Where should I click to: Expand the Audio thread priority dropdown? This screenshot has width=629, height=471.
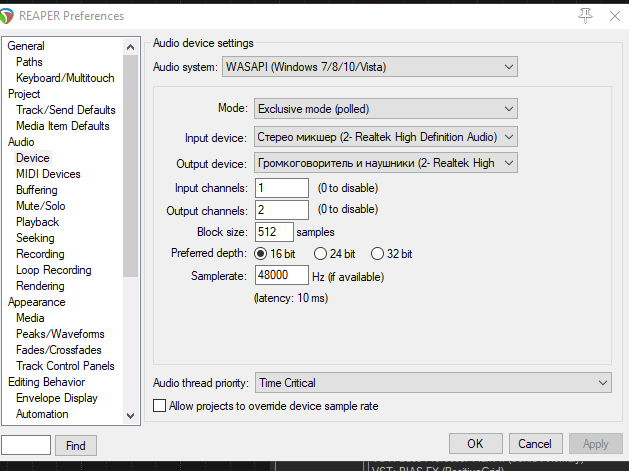[x=432, y=383]
